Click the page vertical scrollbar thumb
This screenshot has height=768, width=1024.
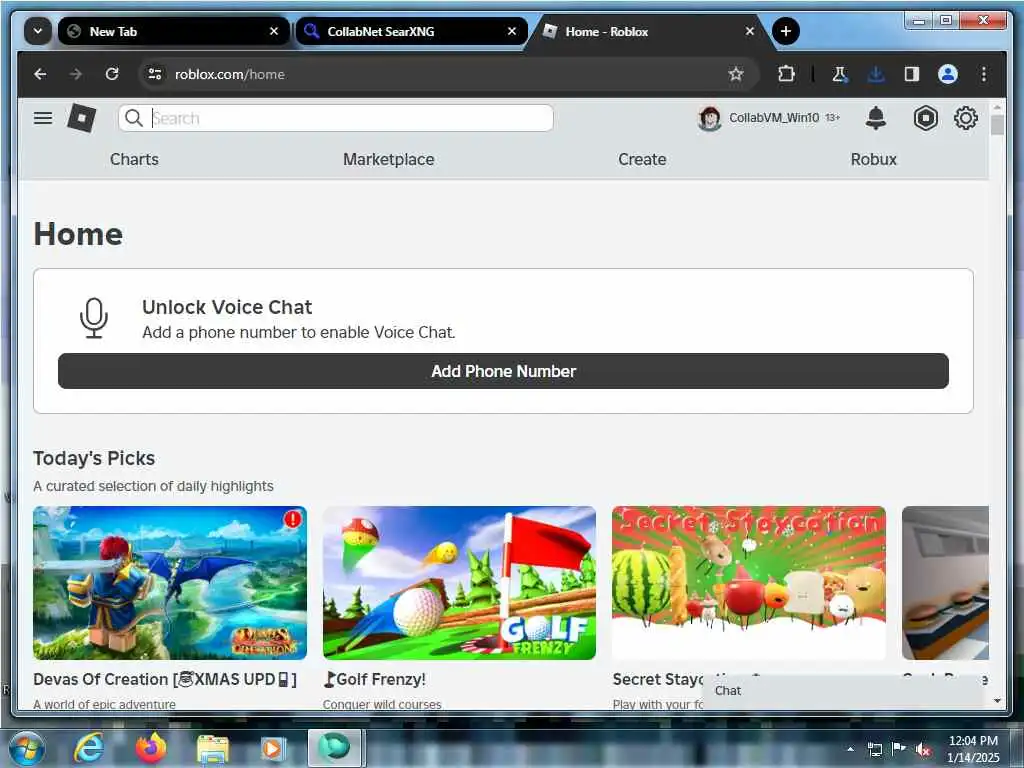997,124
